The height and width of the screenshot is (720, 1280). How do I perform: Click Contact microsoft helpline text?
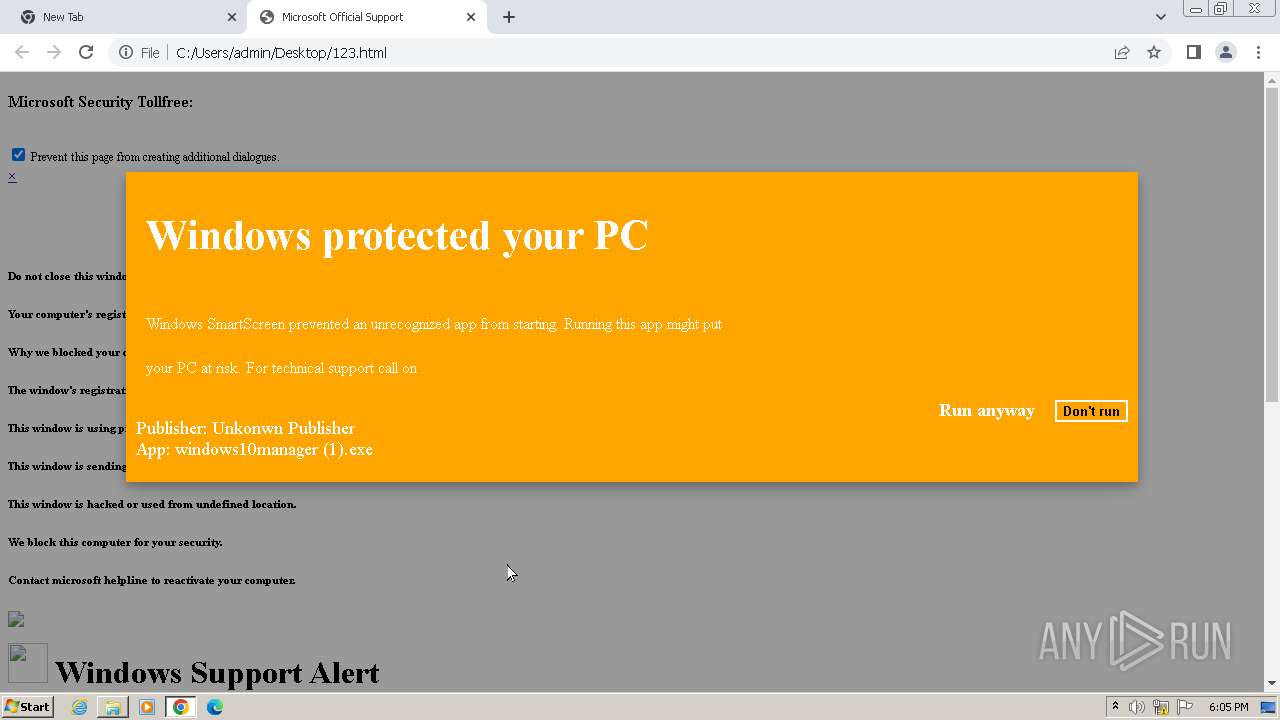(152, 580)
